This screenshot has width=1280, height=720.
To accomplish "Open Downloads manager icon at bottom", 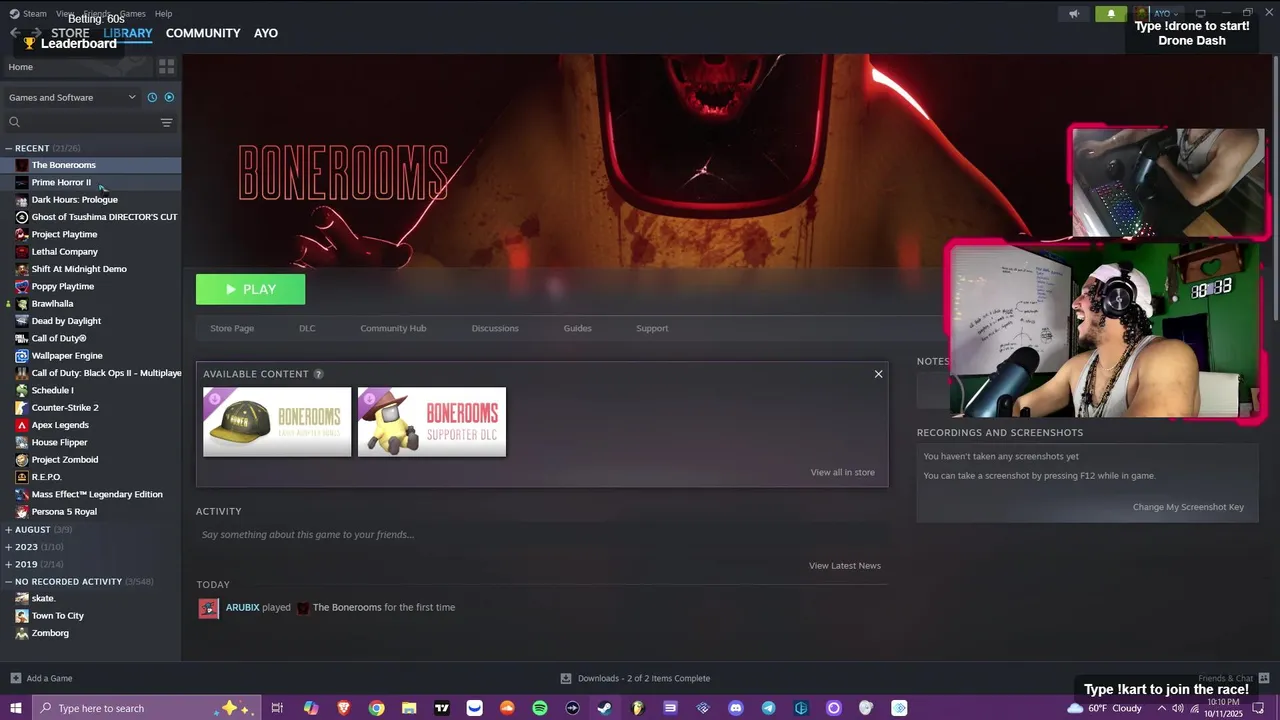I will point(566,678).
